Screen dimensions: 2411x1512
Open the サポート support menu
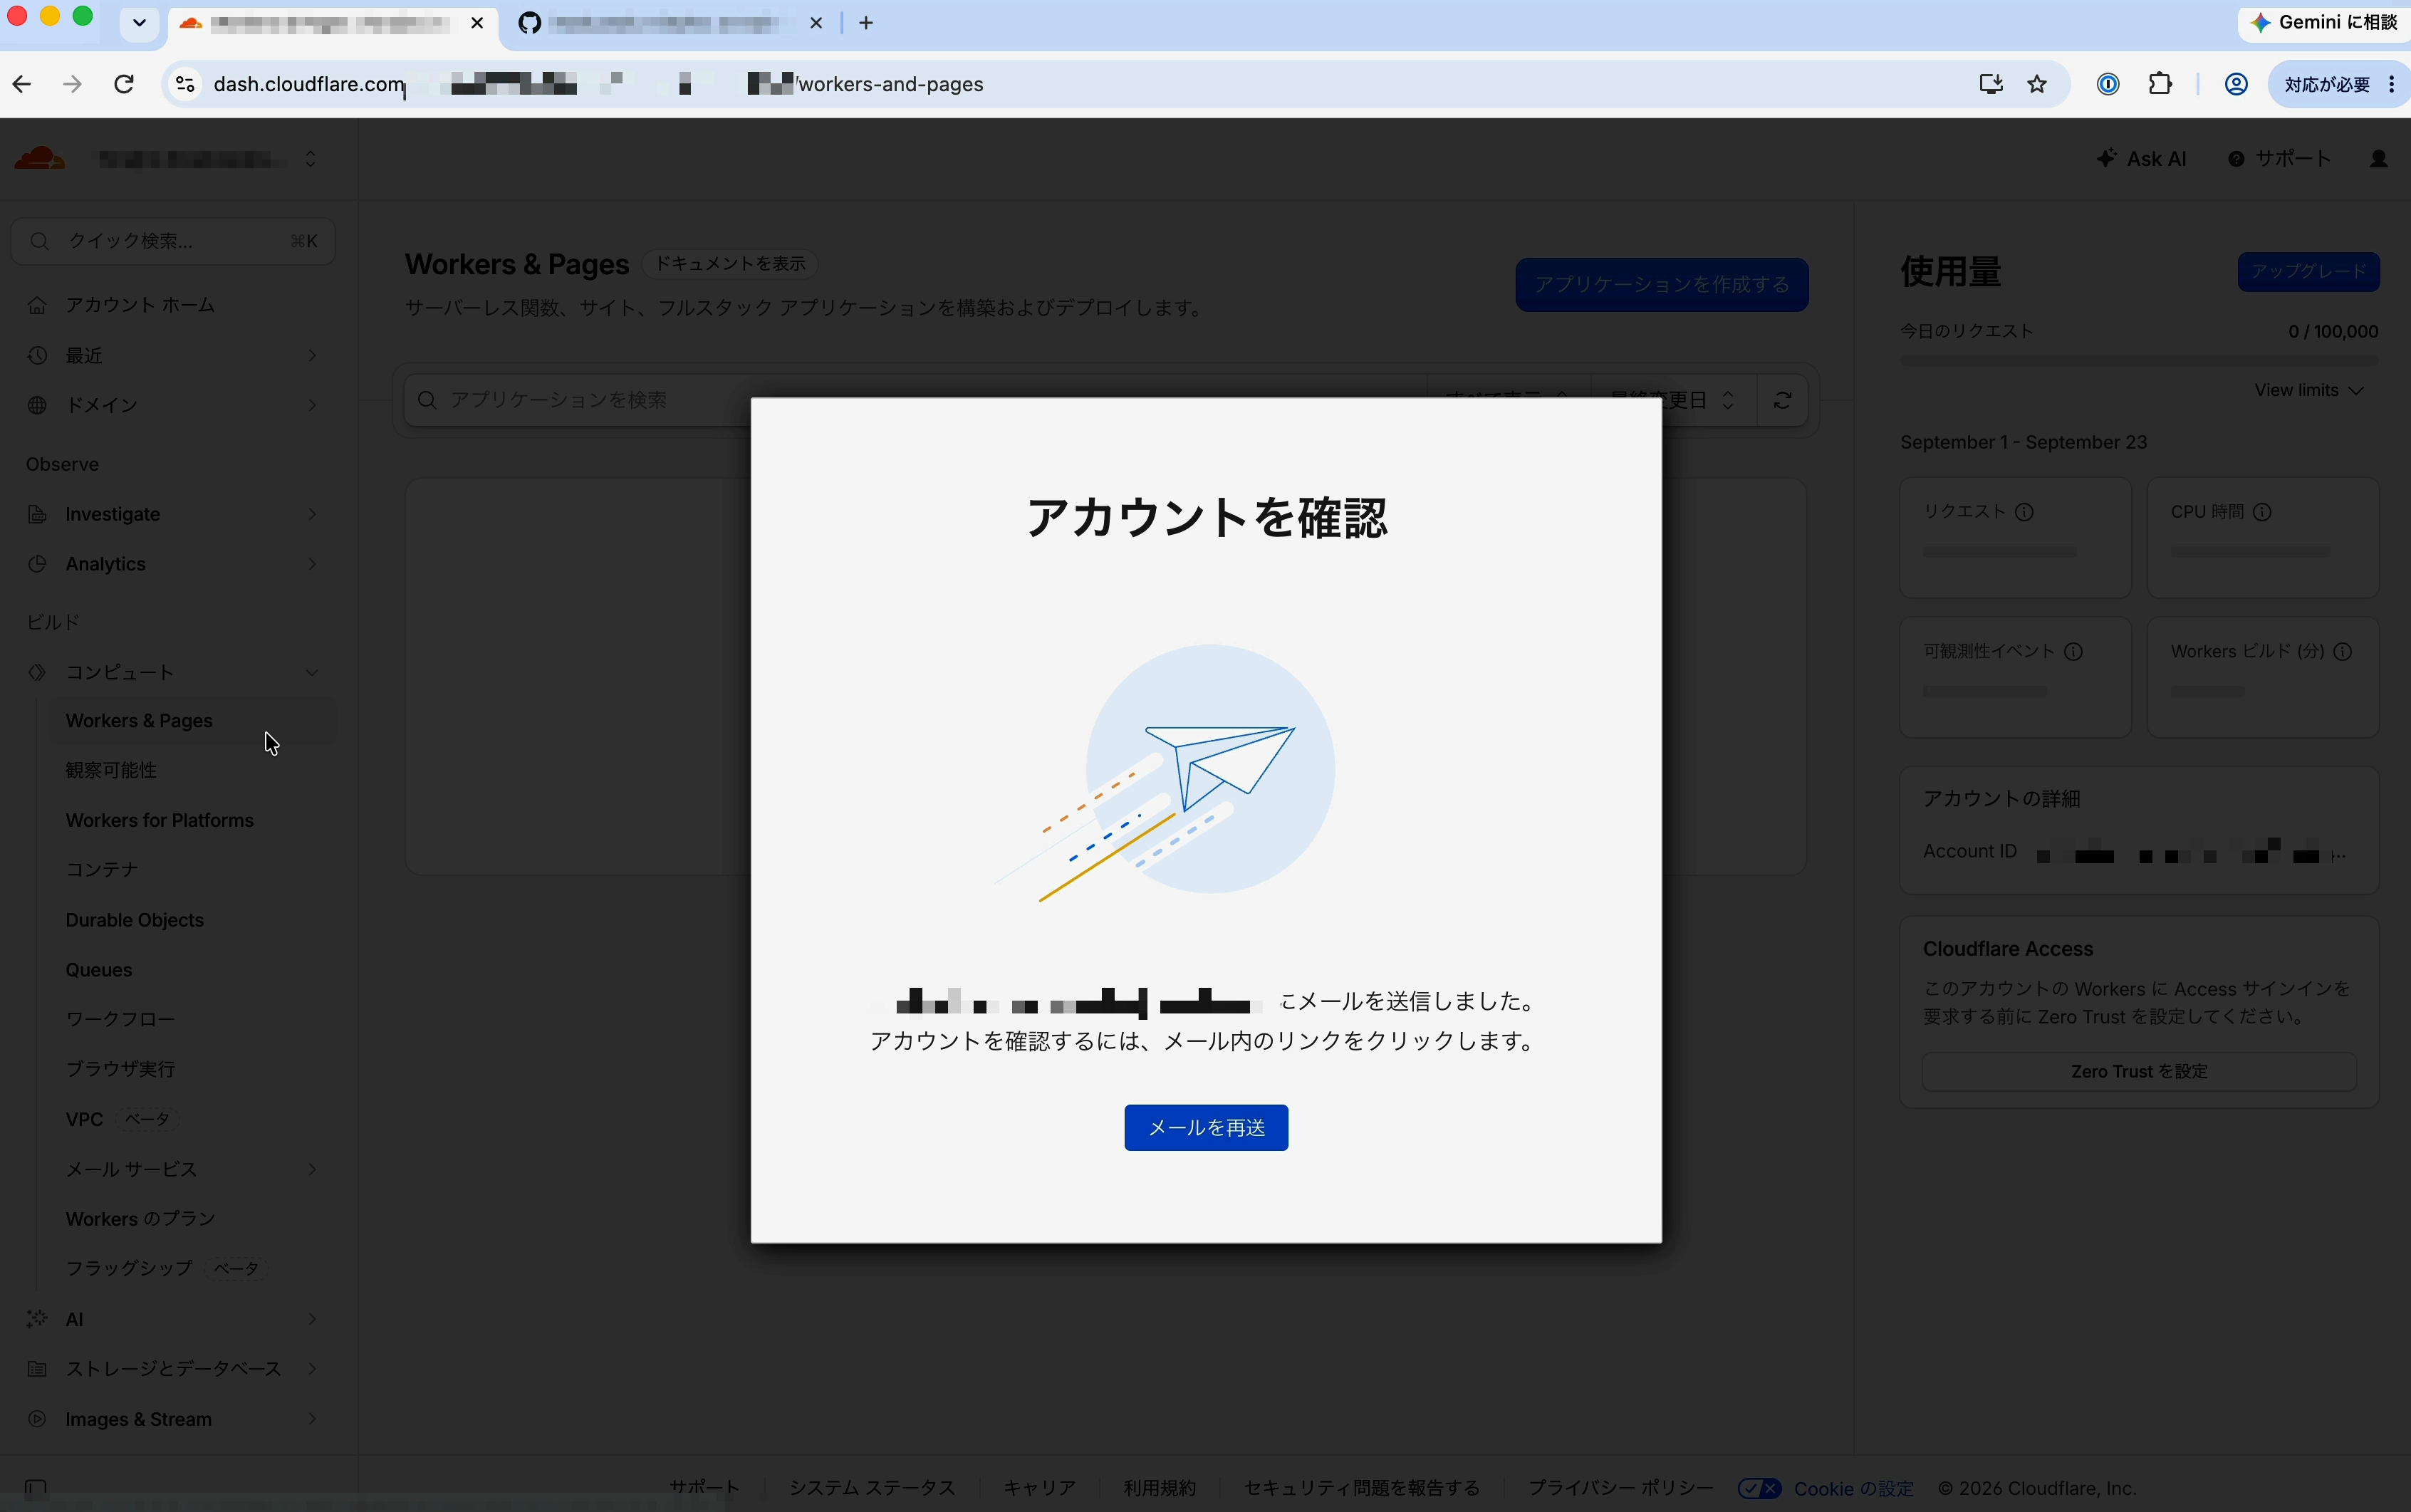pyautogui.click(x=2280, y=159)
